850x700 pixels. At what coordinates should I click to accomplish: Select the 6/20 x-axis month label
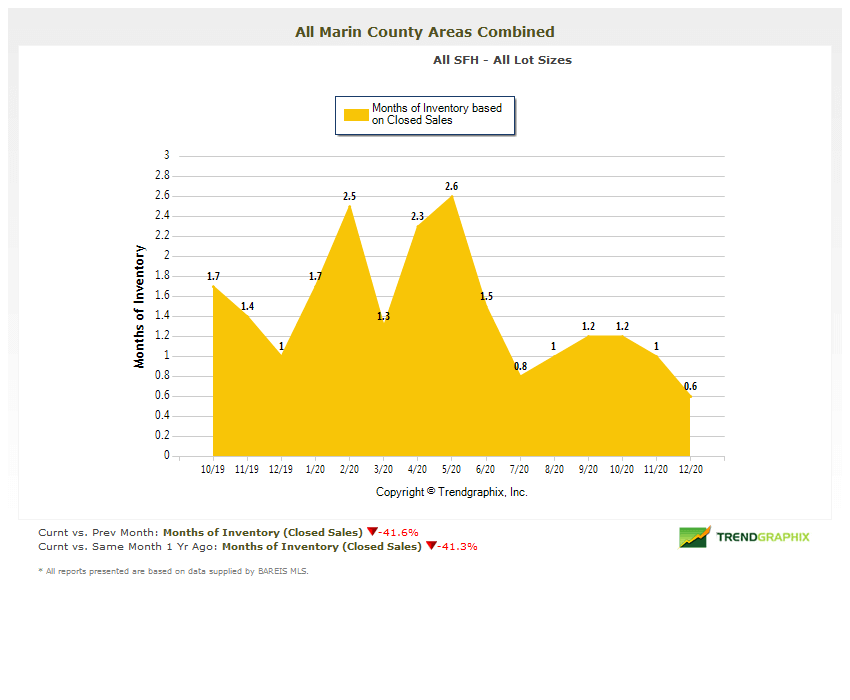tap(485, 468)
